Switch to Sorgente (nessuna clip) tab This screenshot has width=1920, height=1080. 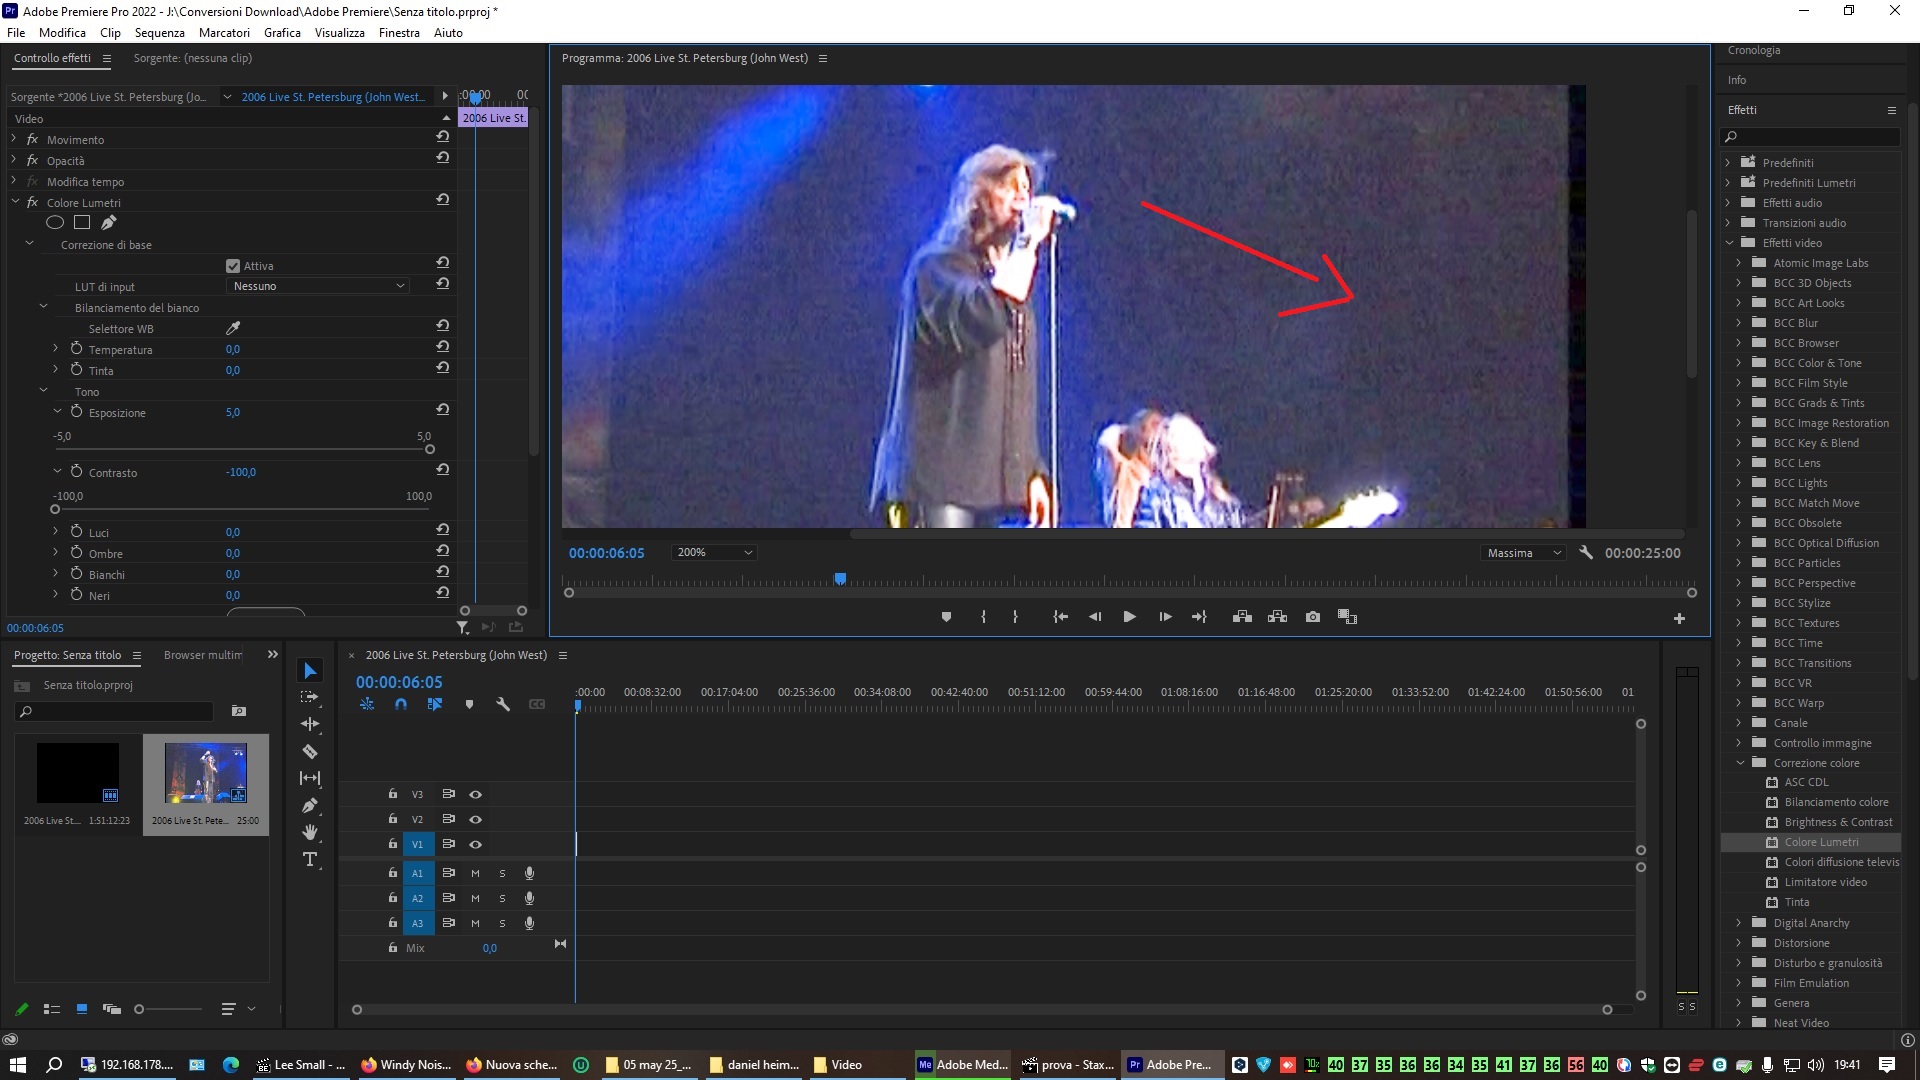pos(193,58)
